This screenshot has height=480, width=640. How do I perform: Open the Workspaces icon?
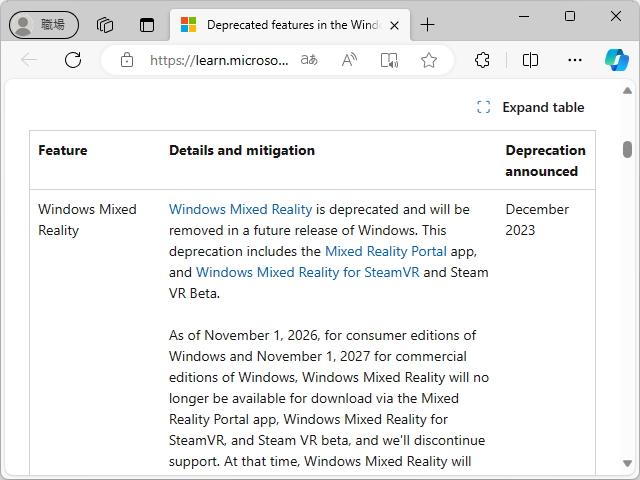pyautogui.click(x=105, y=25)
